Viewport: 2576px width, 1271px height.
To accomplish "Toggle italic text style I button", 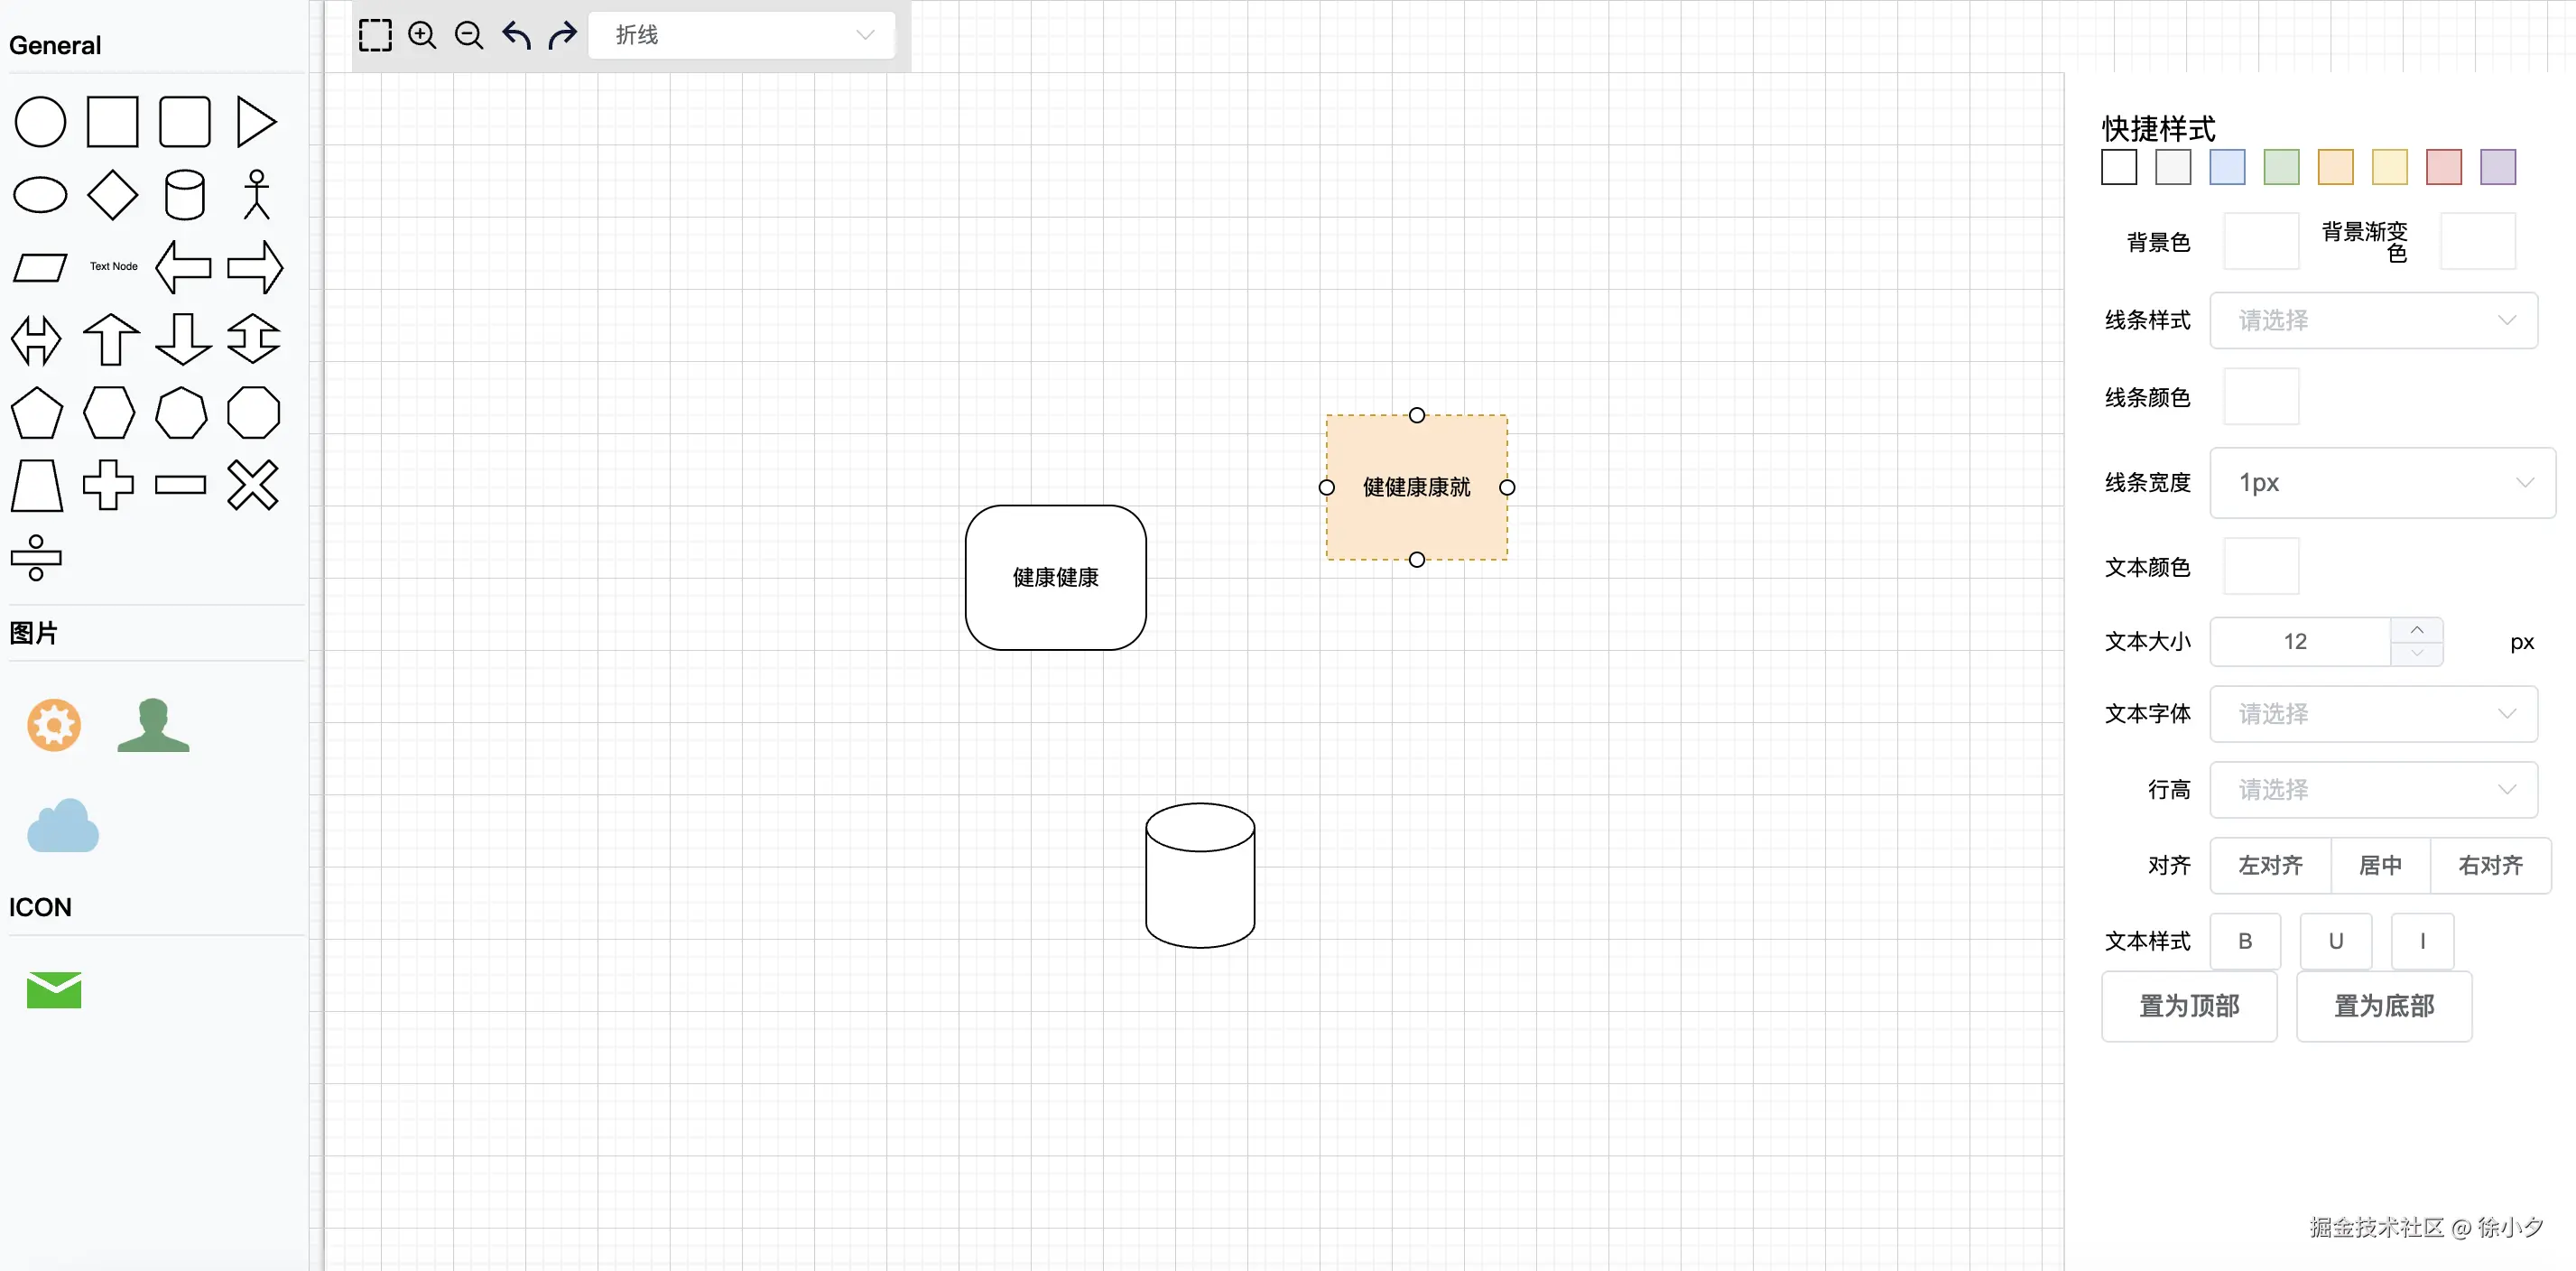I will (x=2421, y=940).
